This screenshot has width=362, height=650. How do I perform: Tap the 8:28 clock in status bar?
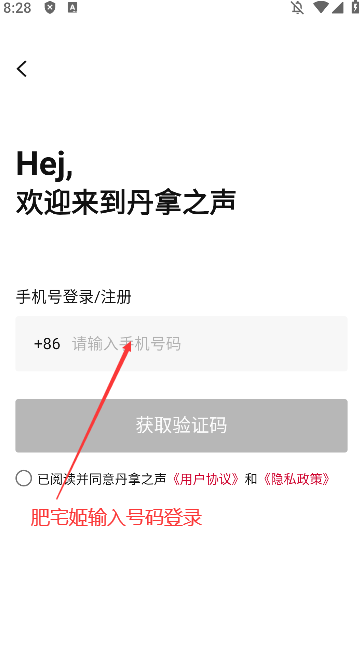tap(17, 8)
